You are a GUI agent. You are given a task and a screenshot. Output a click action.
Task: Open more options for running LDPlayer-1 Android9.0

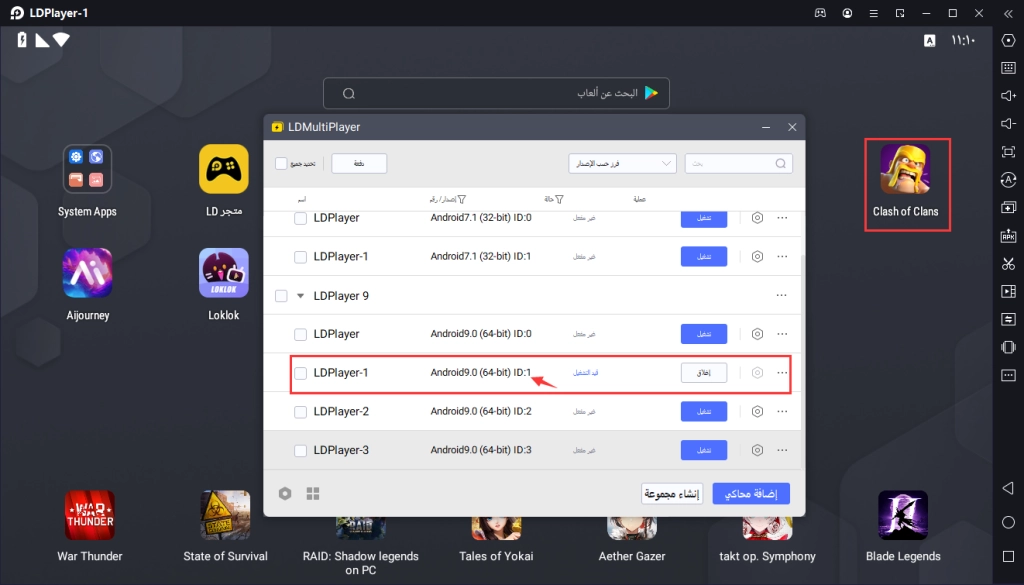(x=782, y=372)
